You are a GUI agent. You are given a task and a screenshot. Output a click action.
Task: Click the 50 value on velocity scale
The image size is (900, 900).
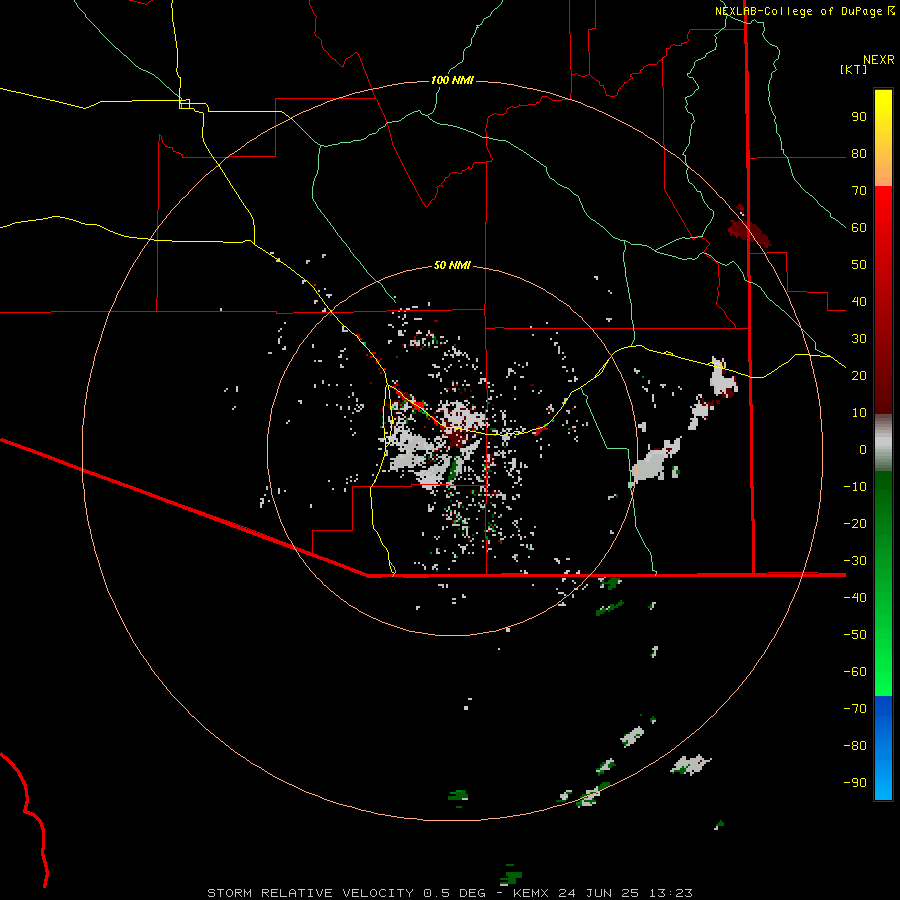pyautogui.click(x=859, y=265)
